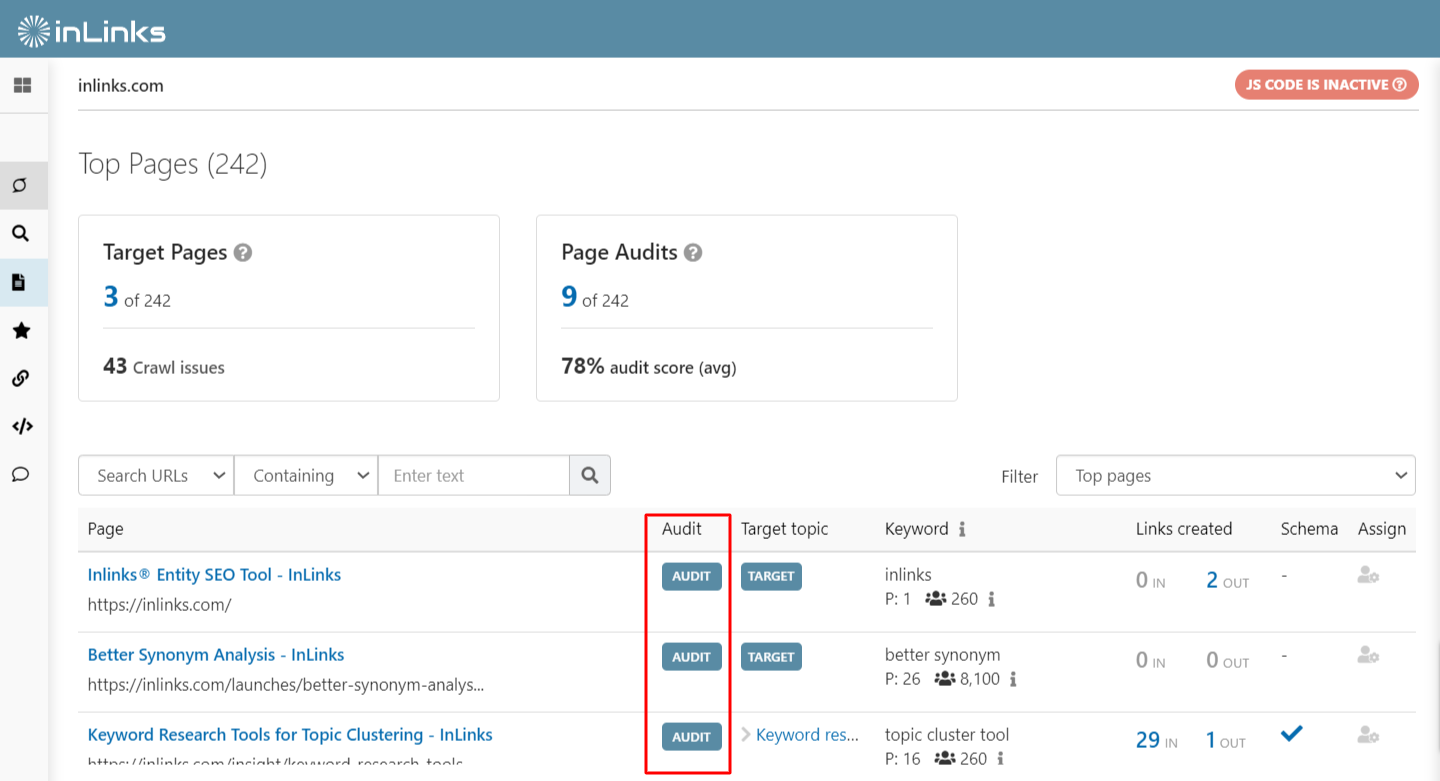This screenshot has height=781, width=1440.
Task: Click 0 OUT links for Better Synonym Analysis
Action: [x=1227, y=660]
